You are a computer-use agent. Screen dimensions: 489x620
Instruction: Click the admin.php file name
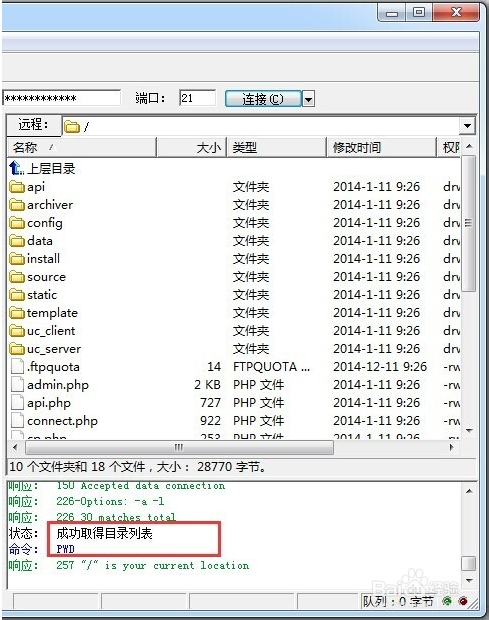point(58,385)
